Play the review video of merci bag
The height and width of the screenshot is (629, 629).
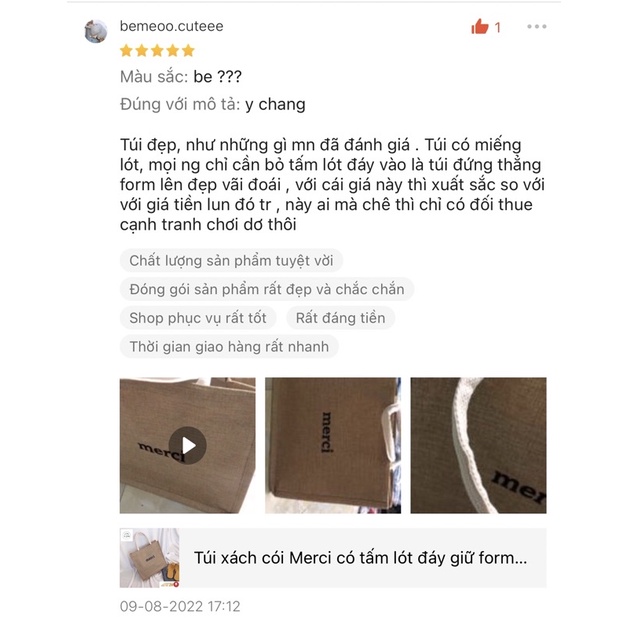coord(187,445)
